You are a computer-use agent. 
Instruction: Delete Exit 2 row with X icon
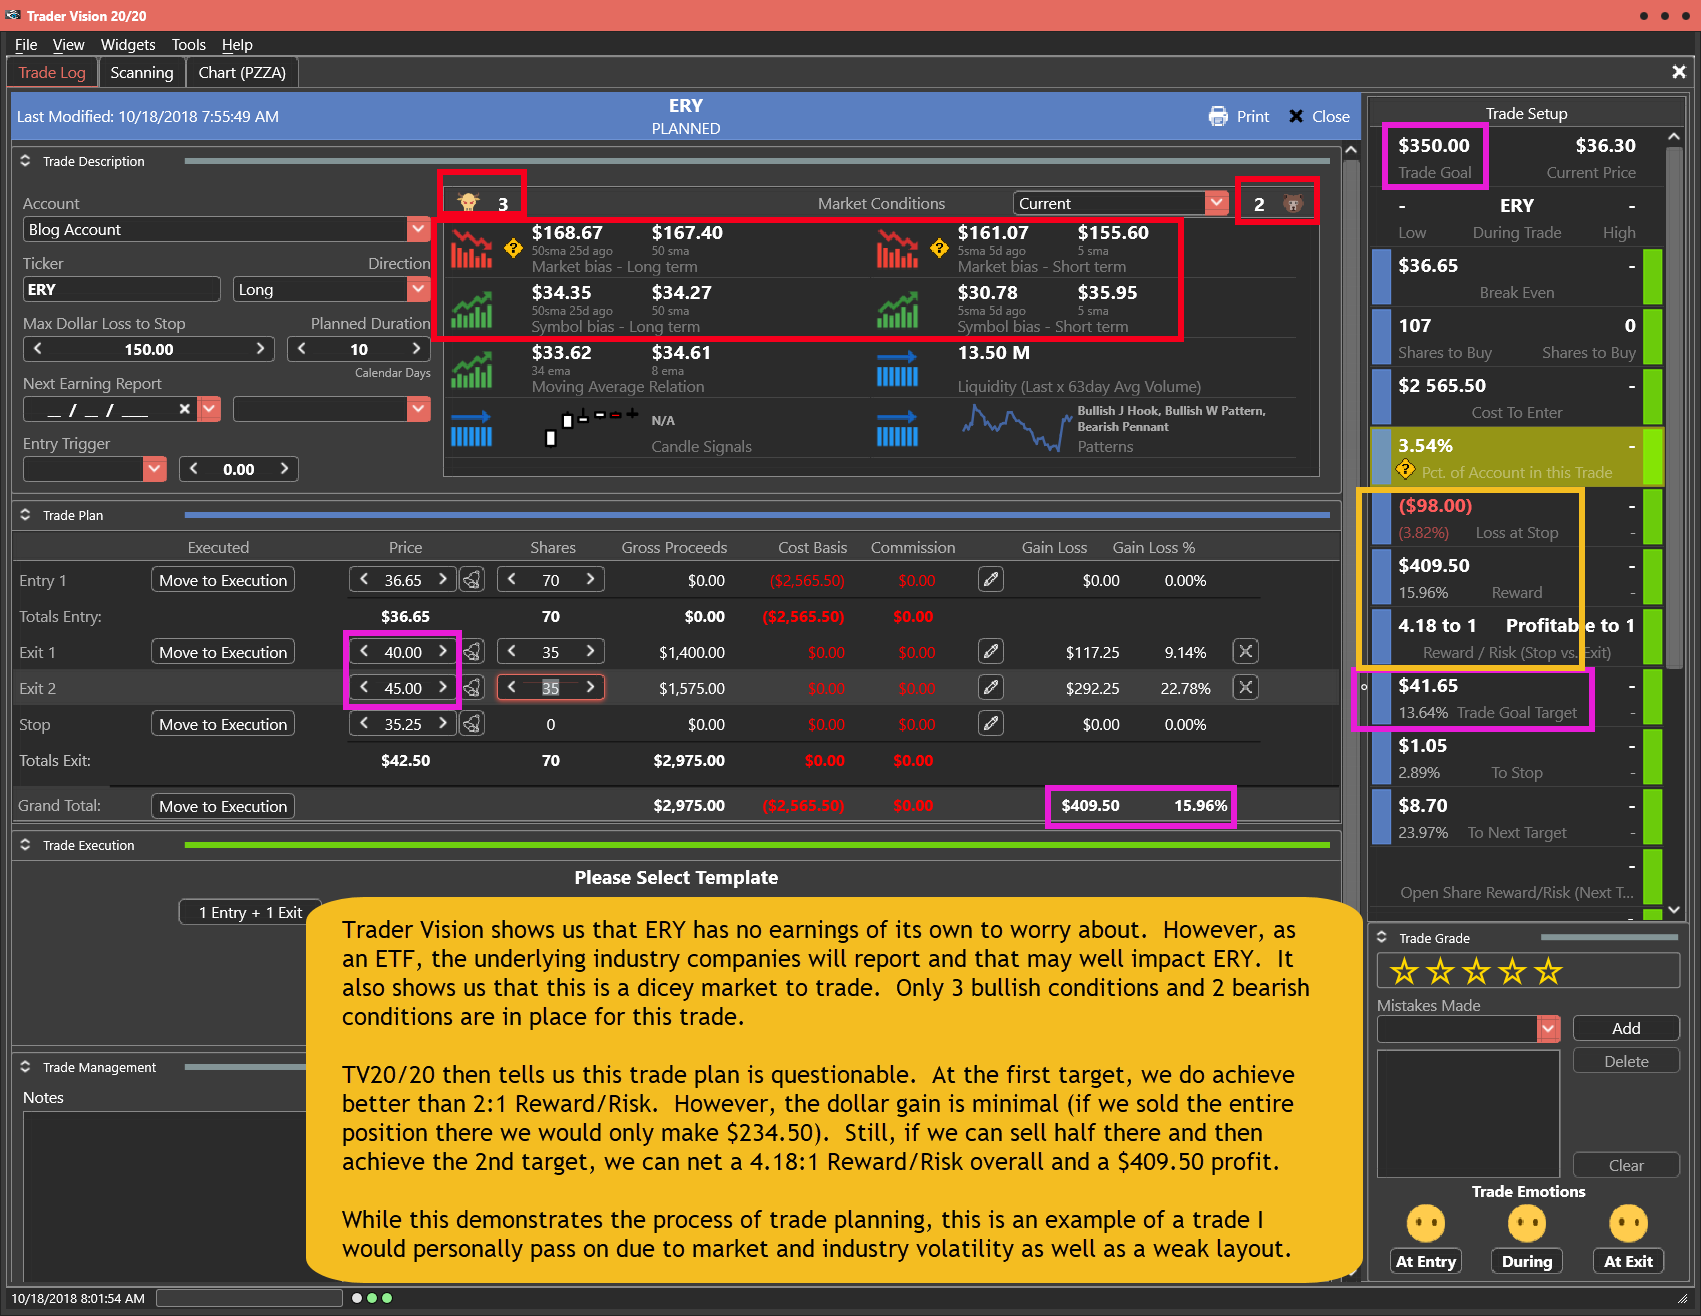[1245, 688]
